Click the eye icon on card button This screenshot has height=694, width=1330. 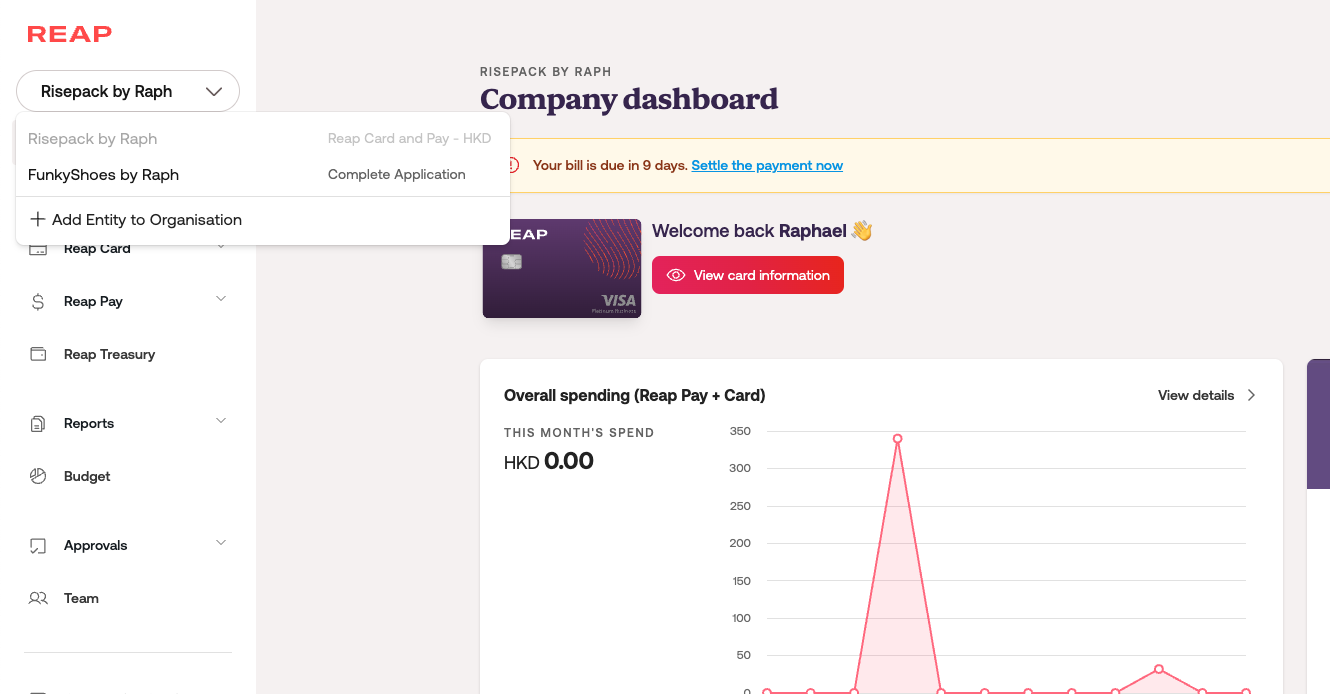pyautogui.click(x=676, y=275)
